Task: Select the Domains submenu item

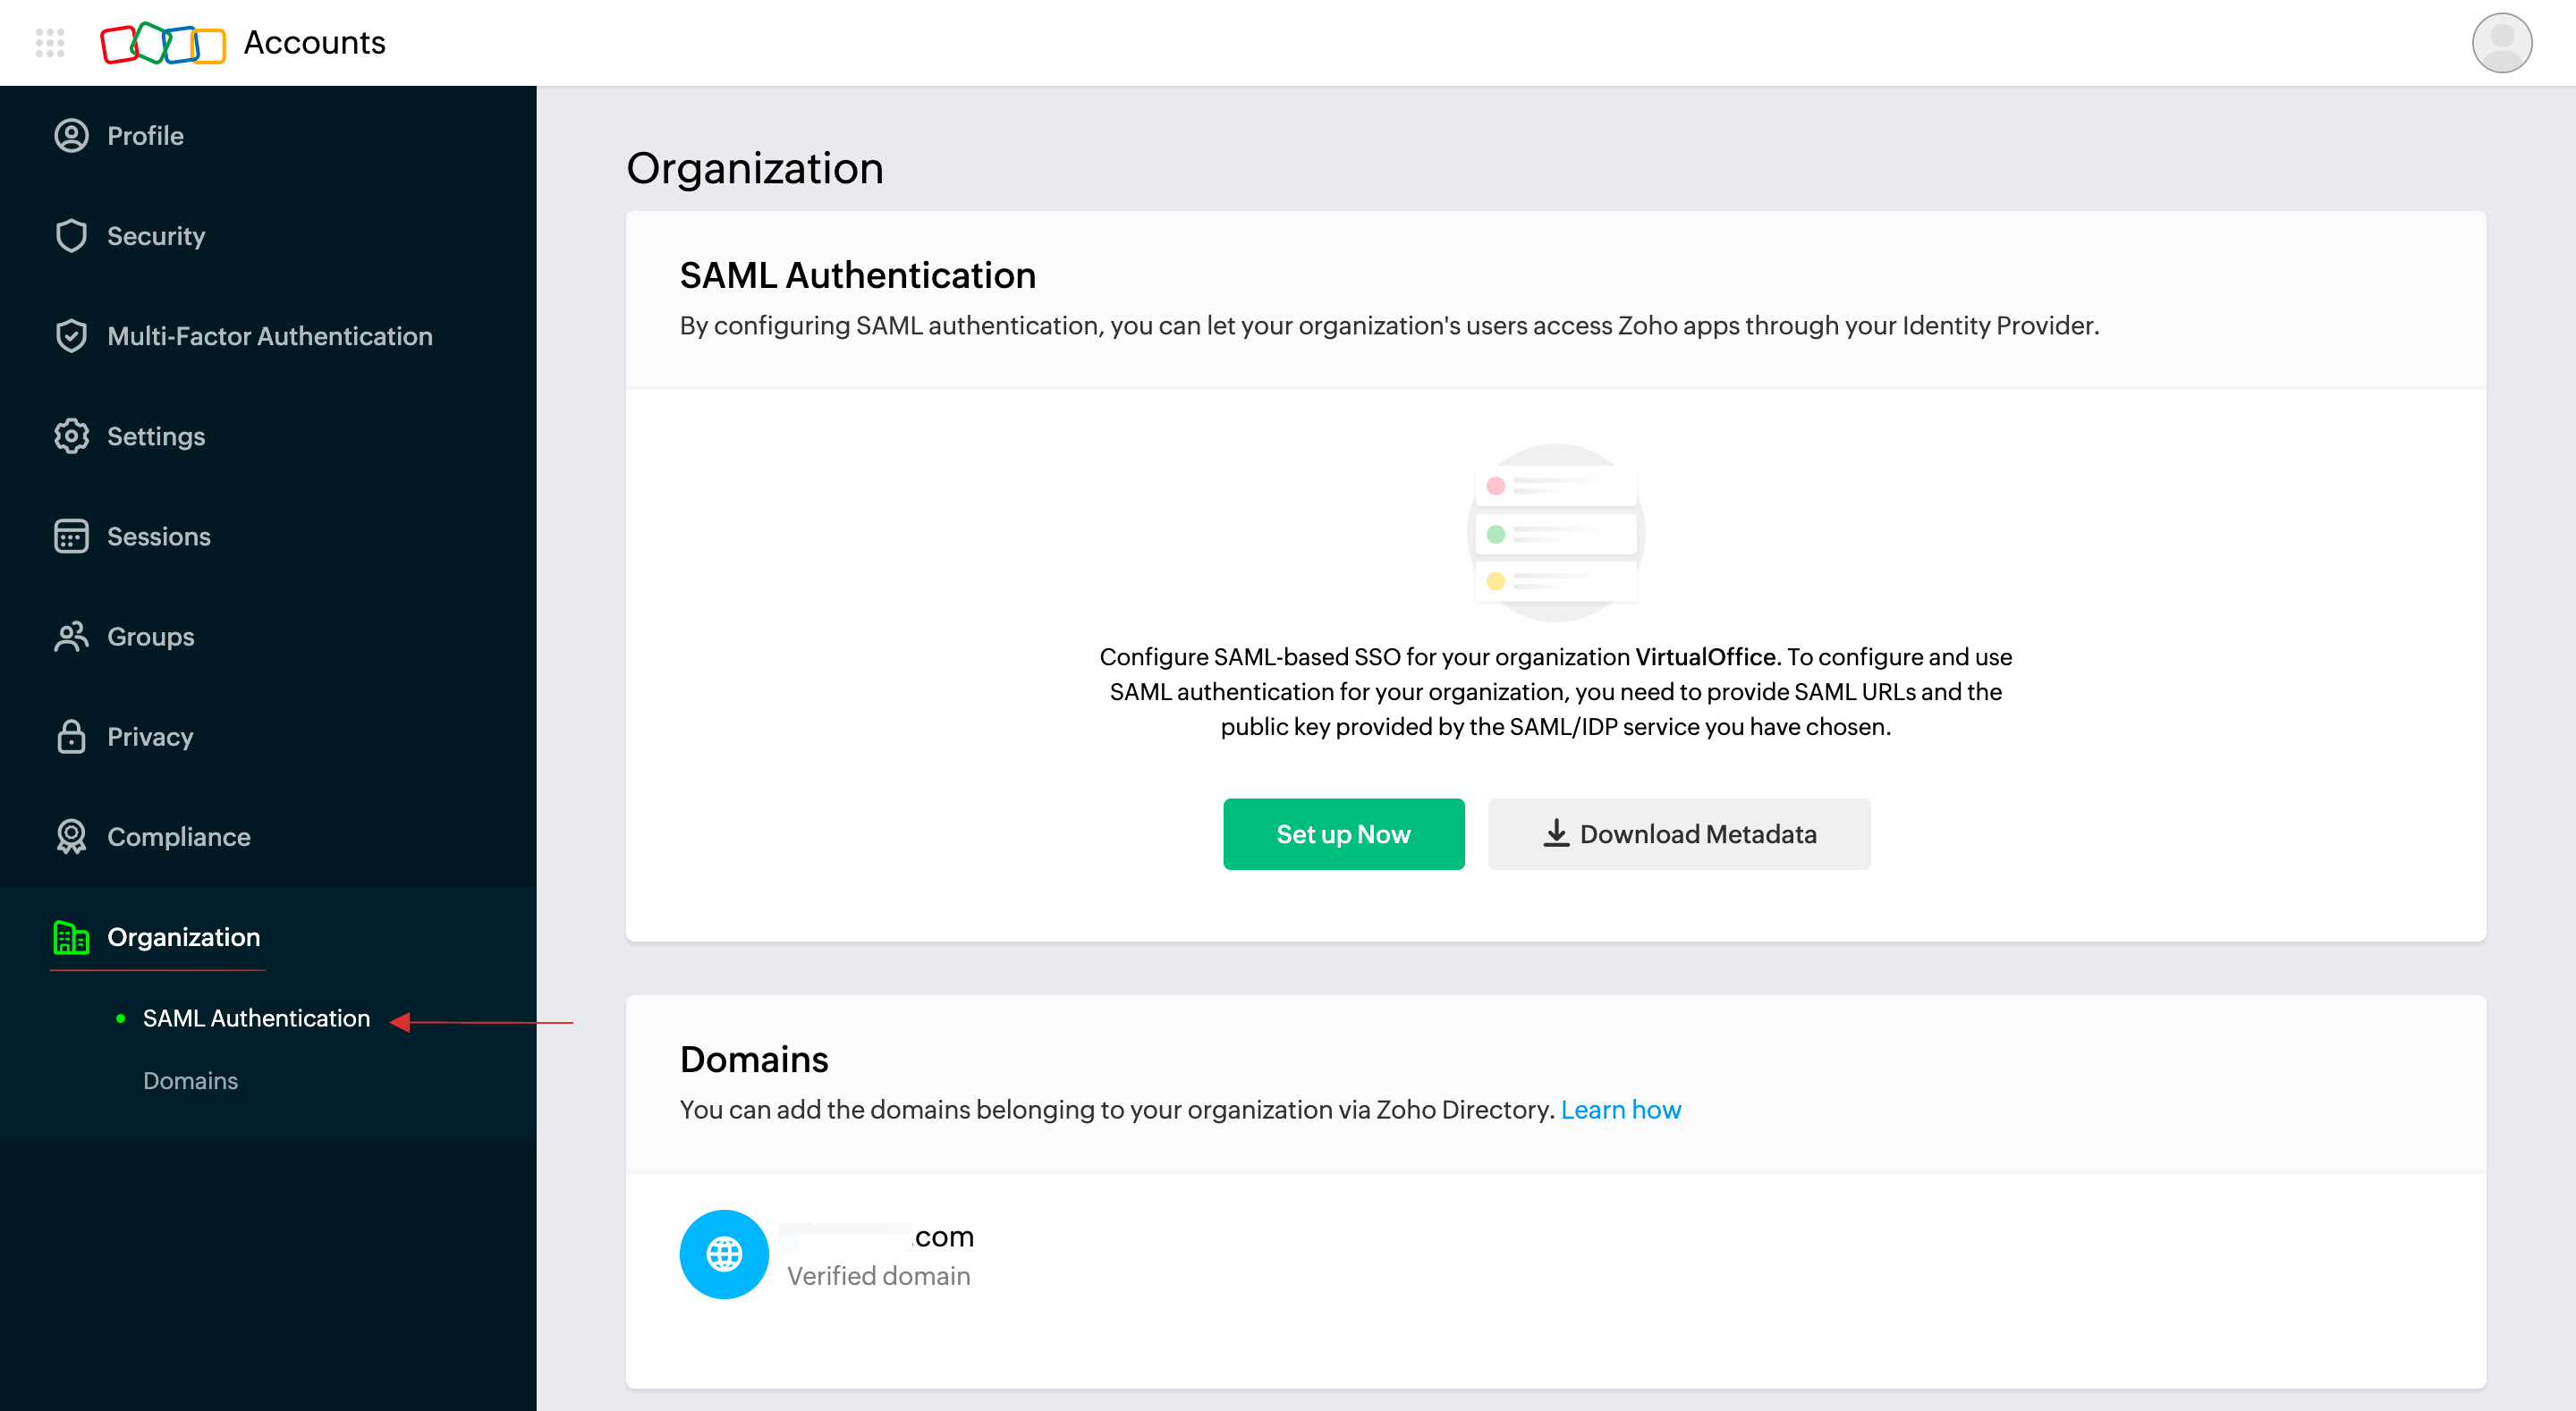Action: tap(190, 1079)
